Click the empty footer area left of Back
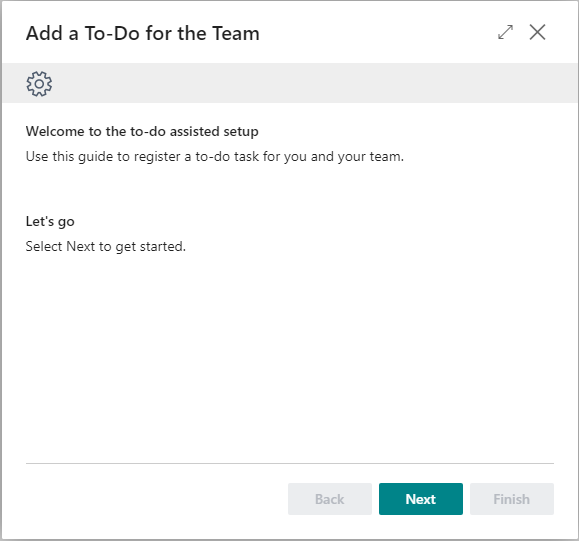The image size is (579, 541). [155, 499]
